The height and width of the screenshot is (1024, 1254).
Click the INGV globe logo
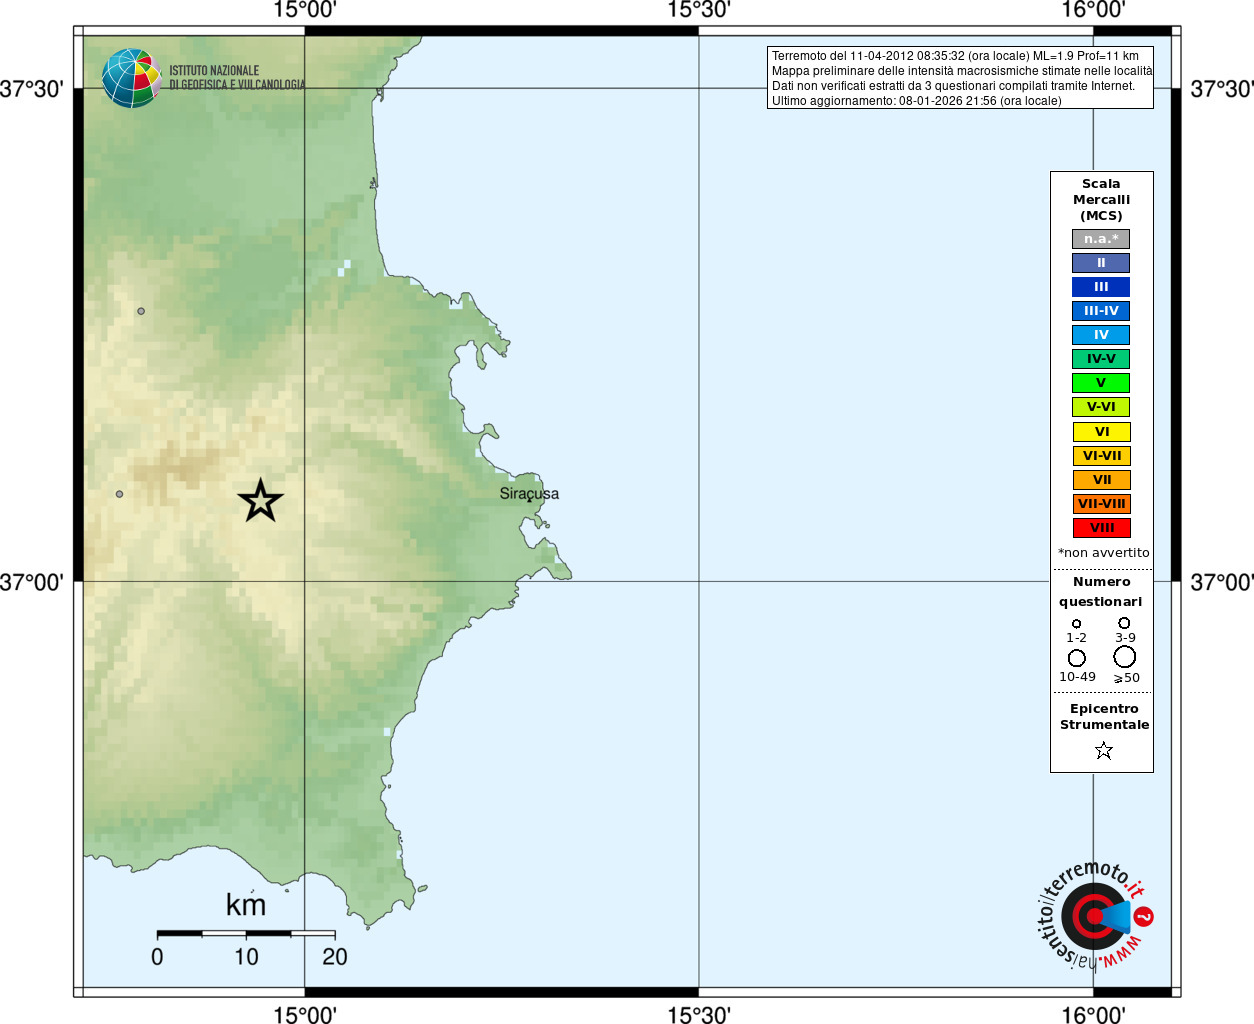(x=131, y=78)
